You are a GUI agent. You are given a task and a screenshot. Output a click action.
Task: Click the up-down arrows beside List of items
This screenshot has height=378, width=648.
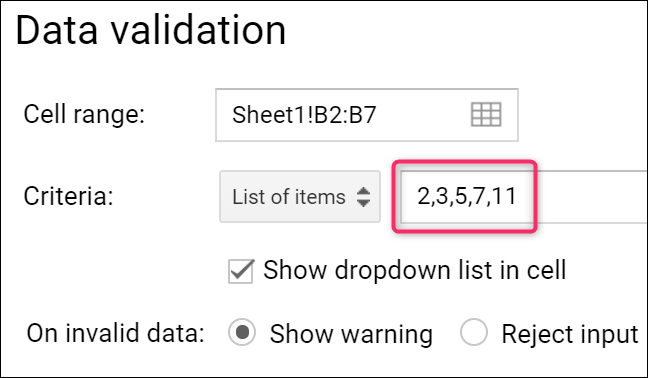pyautogui.click(x=363, y=197)
